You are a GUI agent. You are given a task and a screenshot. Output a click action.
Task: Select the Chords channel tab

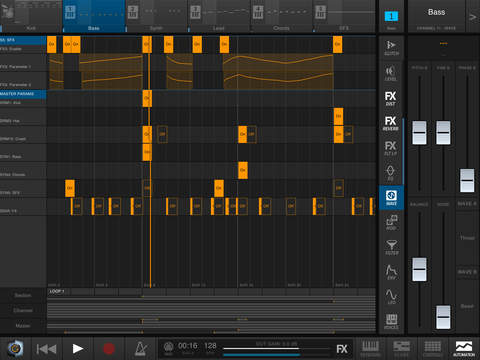pos(281,16)
